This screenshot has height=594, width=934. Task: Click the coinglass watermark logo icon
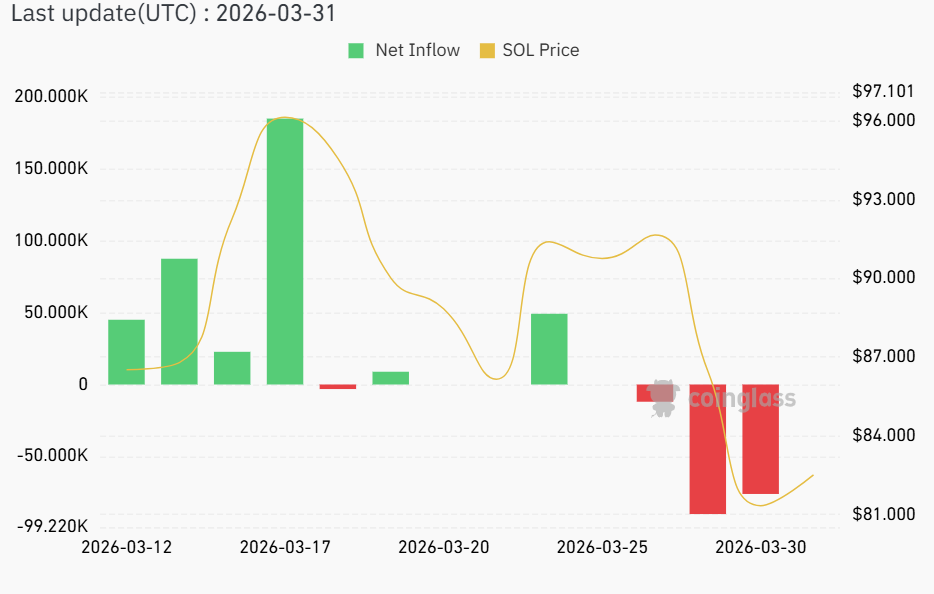[x=661, y=398]
